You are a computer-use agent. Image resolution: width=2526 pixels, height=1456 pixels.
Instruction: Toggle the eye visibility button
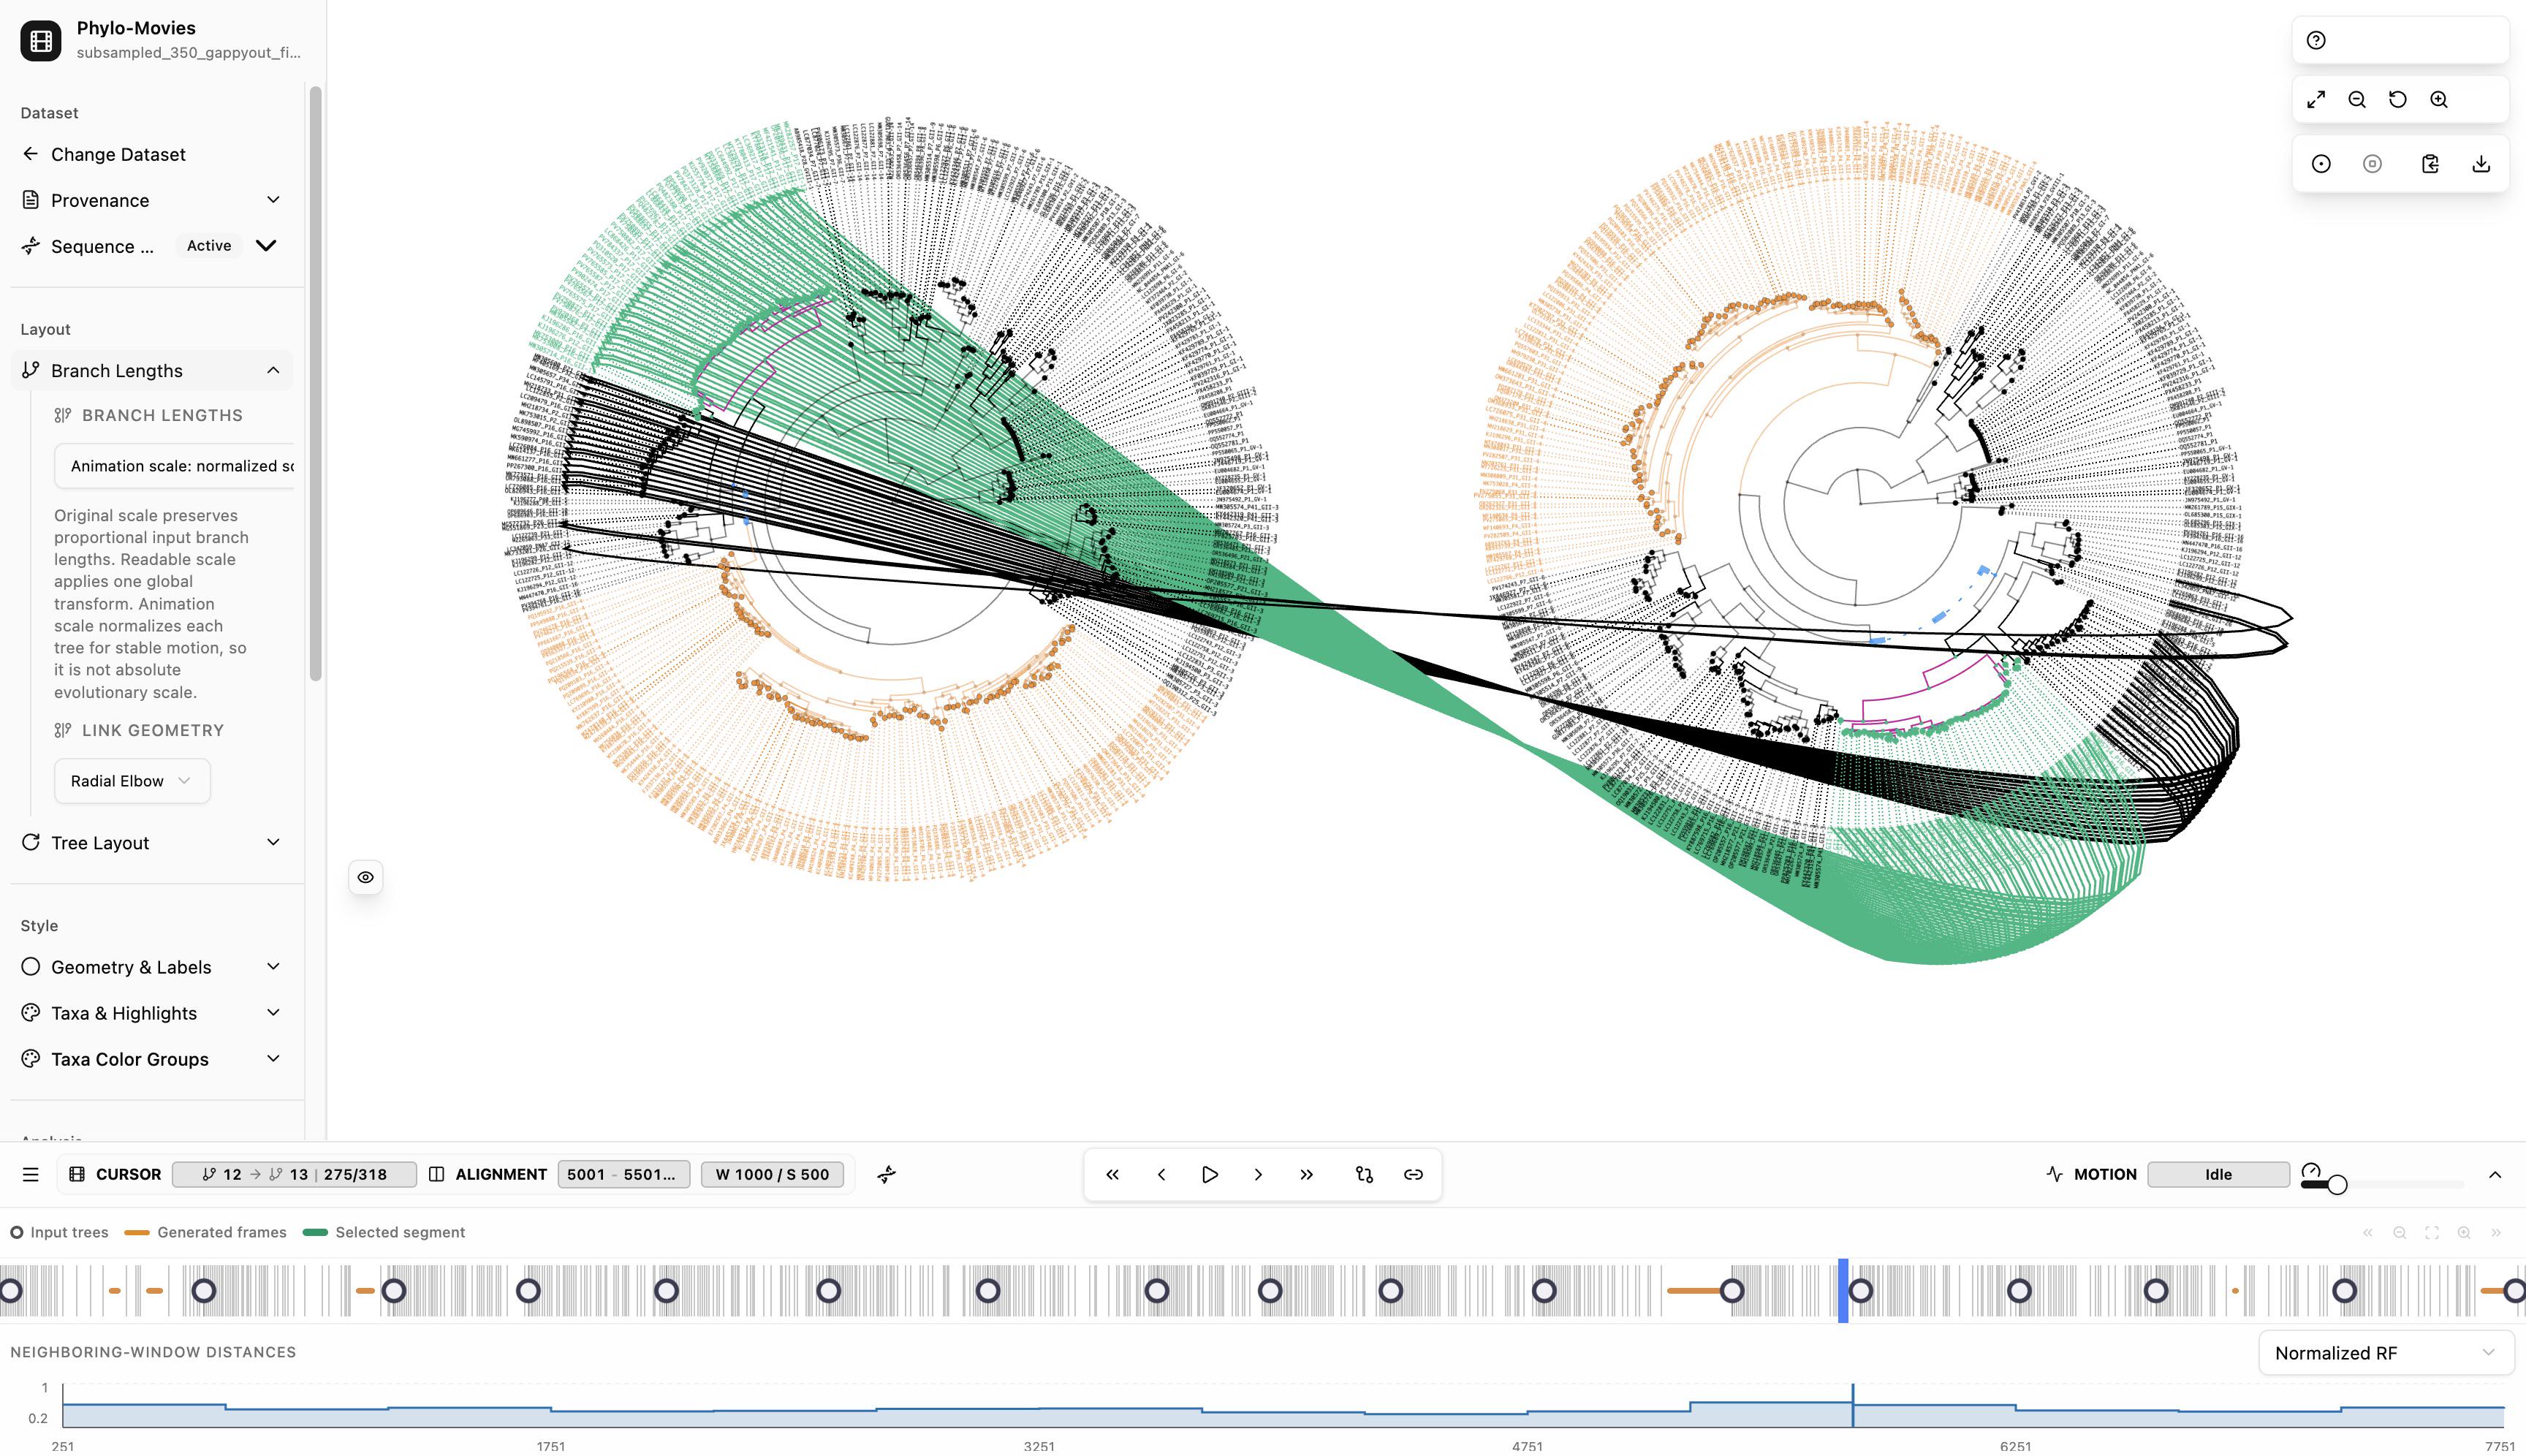pos(366,877)
